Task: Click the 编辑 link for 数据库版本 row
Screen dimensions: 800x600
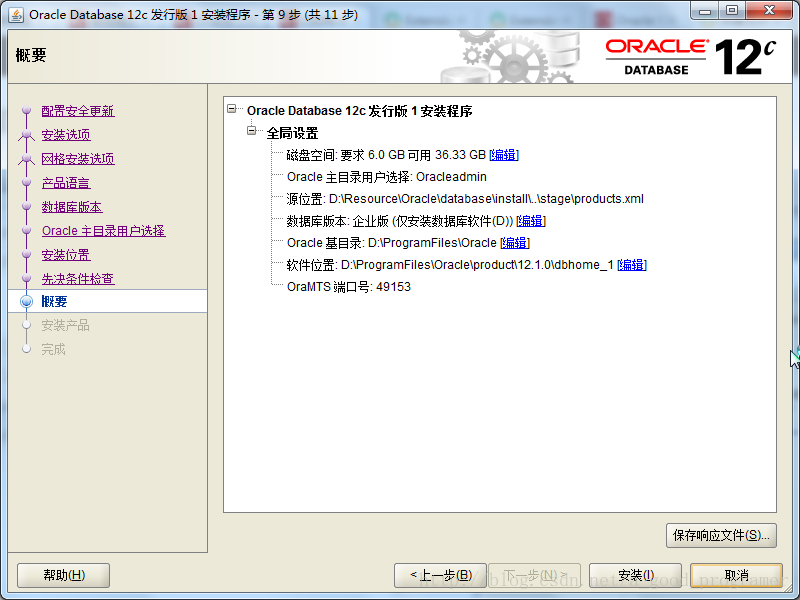Action: pos(531,221)
